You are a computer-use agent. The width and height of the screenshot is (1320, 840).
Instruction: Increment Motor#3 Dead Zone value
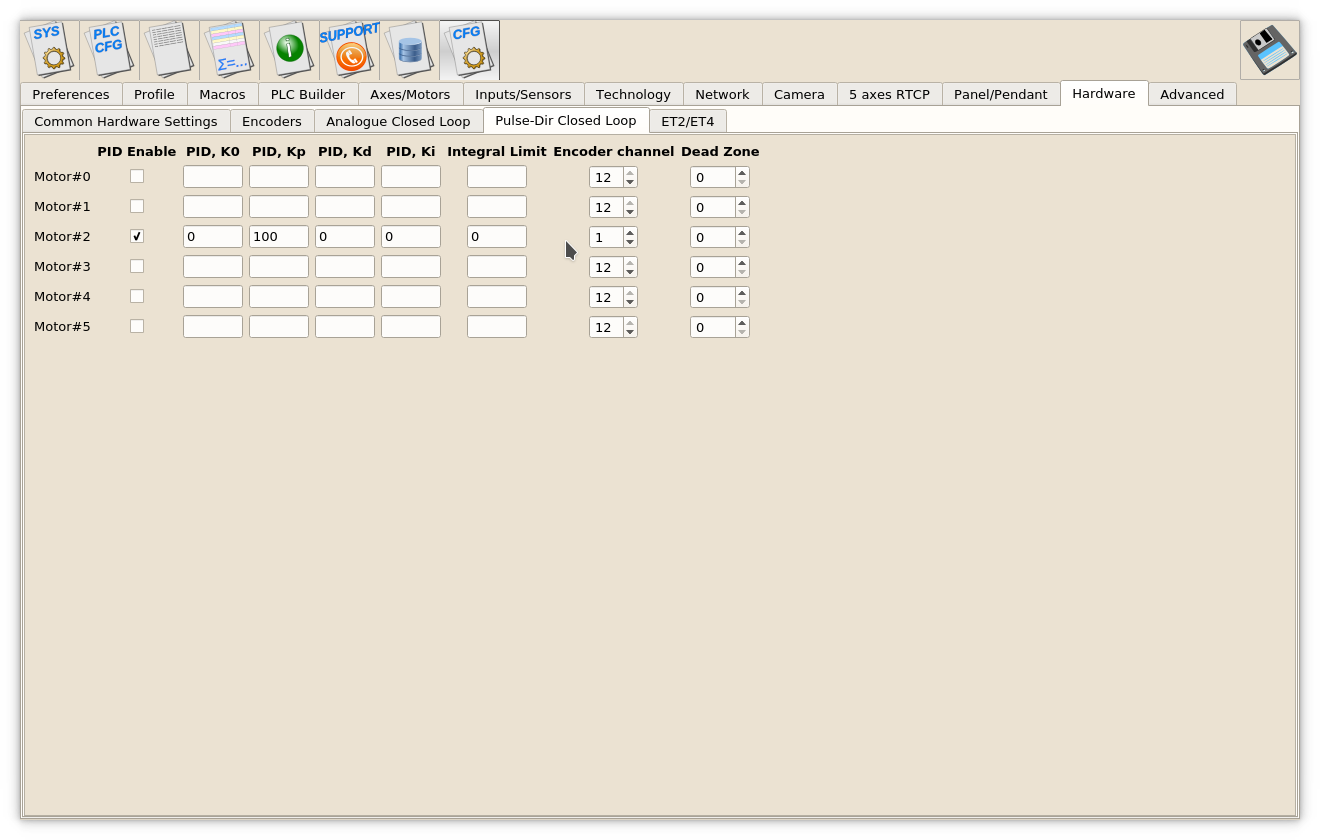coord(741,262)
